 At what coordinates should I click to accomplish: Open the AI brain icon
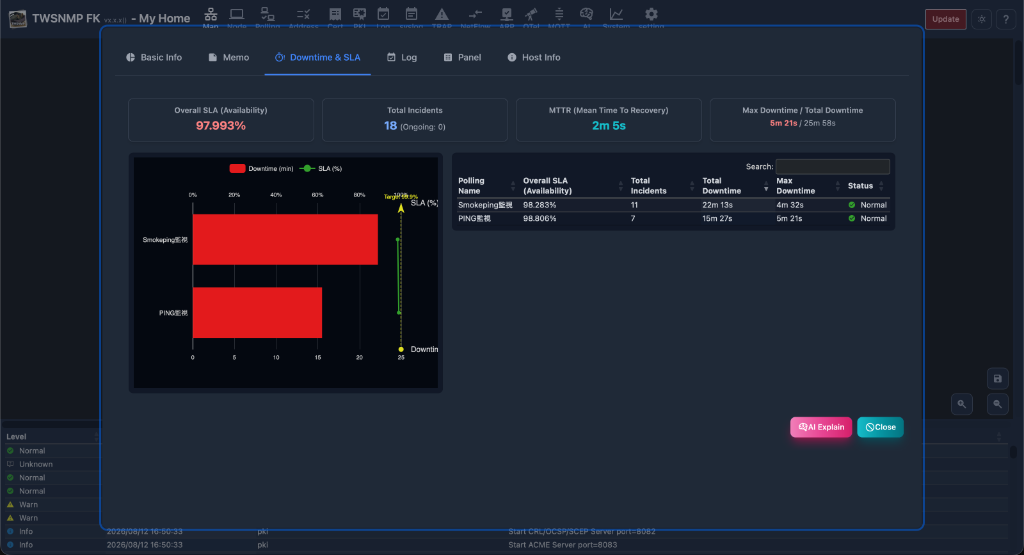[586, 14]
